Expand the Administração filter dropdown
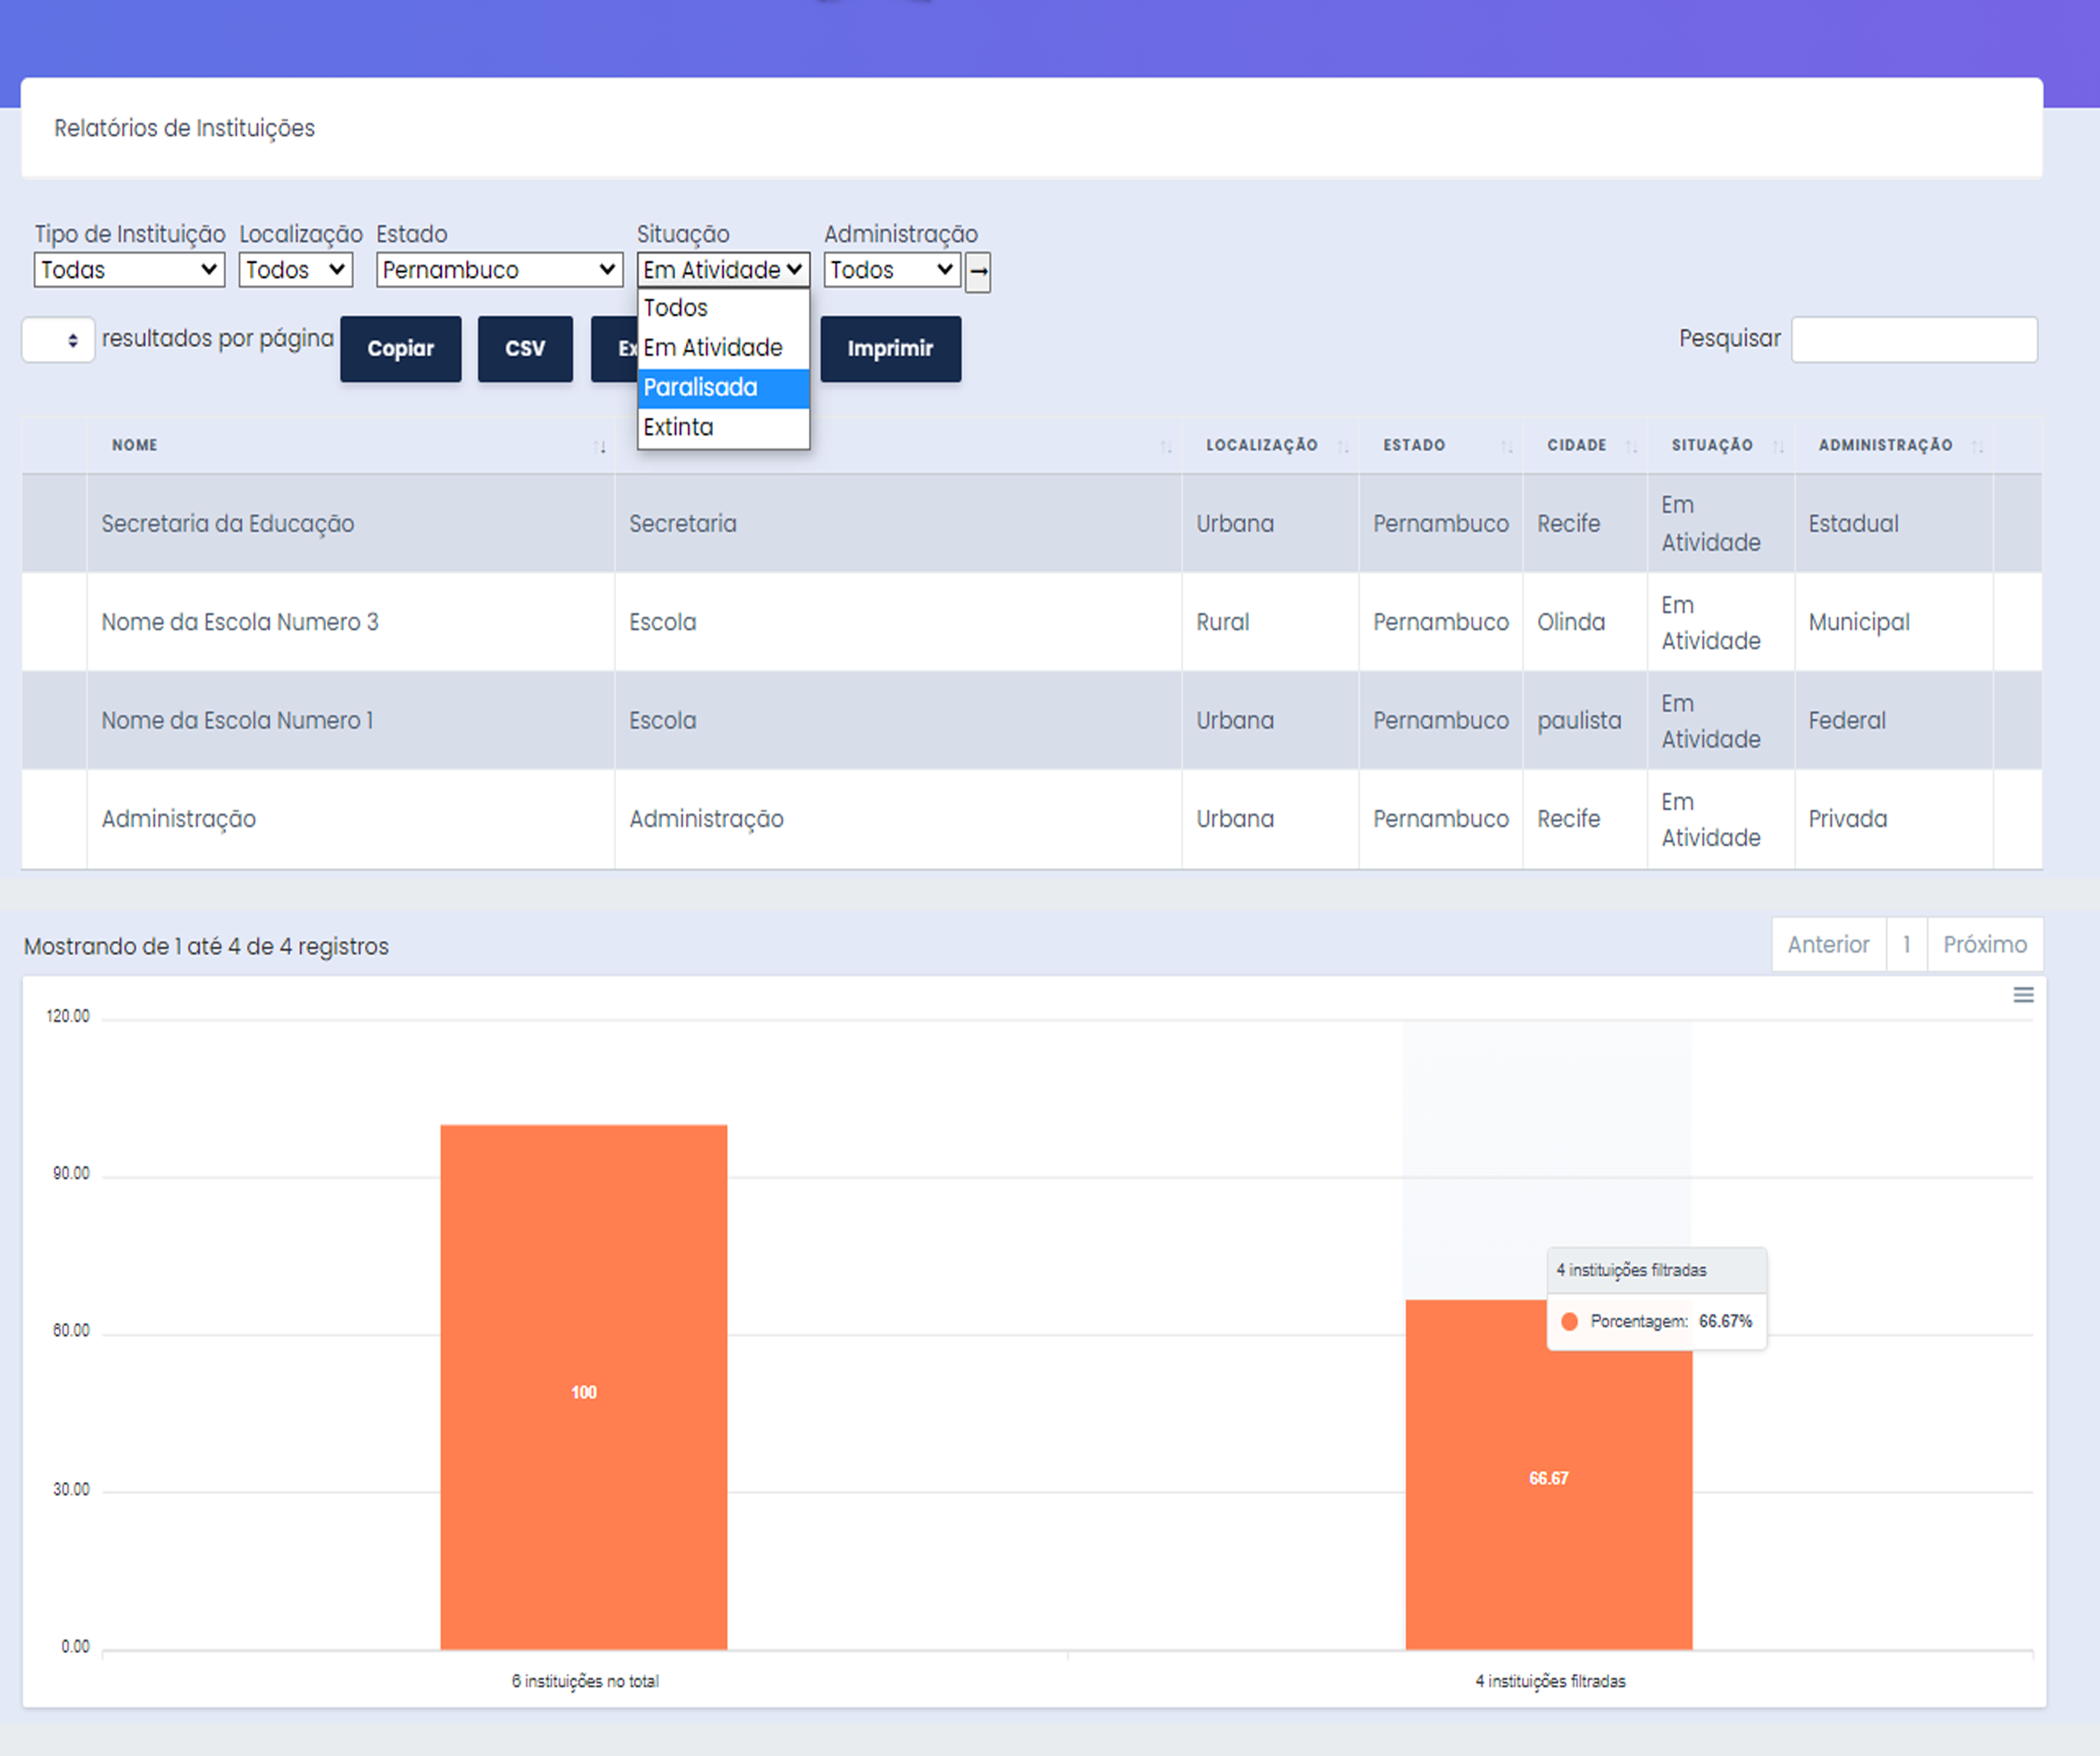 point(891,270)
